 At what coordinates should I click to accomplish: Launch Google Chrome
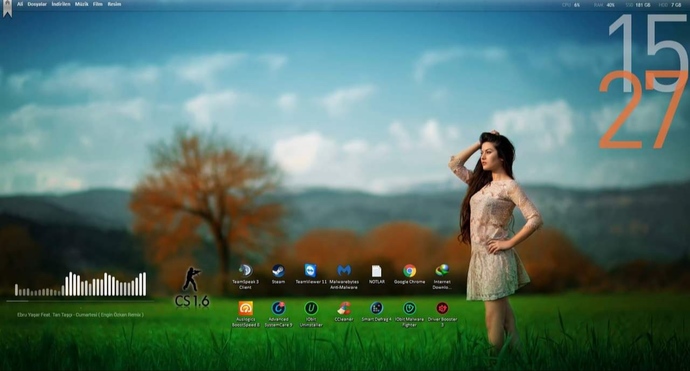pyautogui.click(x=410, y=274)
